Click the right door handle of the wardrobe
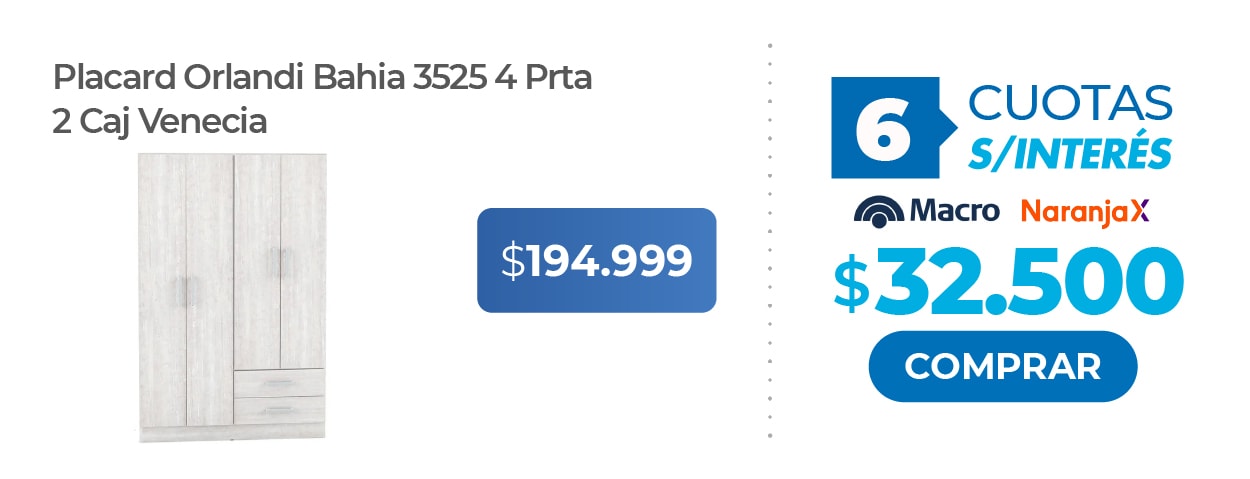Viewport: 1250px width, 479px height. point(276,262)
